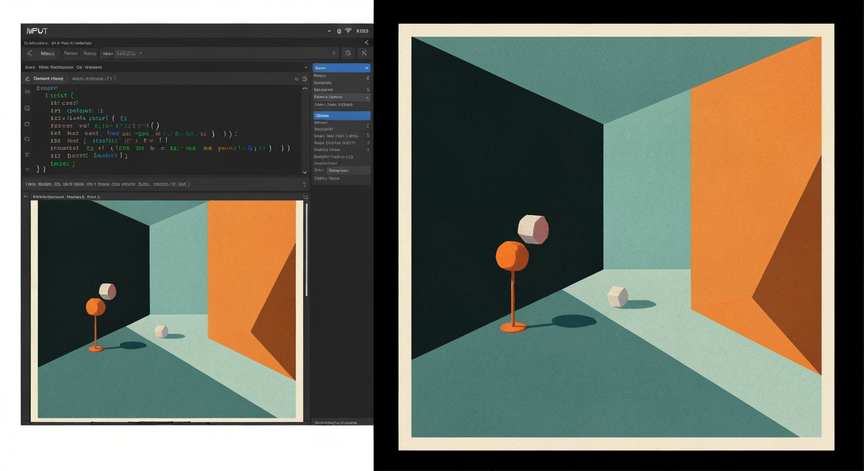Select the third tab in the toolbar
Viewport: 864px width, 471px height.
(90, 53)
